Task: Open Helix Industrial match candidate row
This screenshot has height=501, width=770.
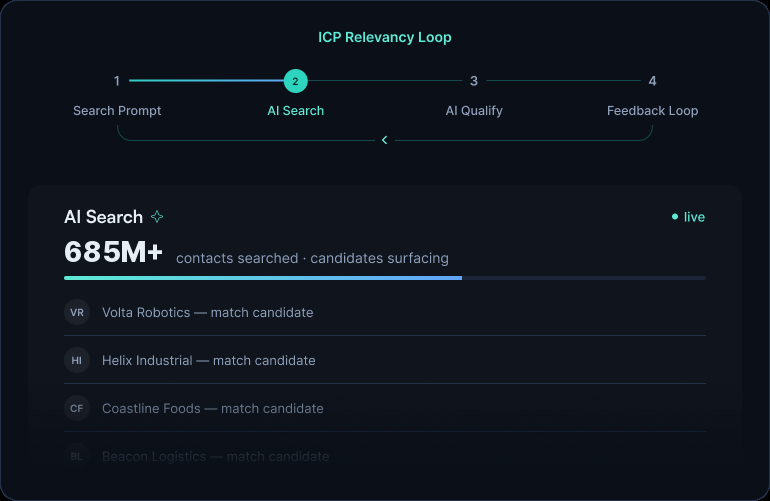Action: click(385, 361)
